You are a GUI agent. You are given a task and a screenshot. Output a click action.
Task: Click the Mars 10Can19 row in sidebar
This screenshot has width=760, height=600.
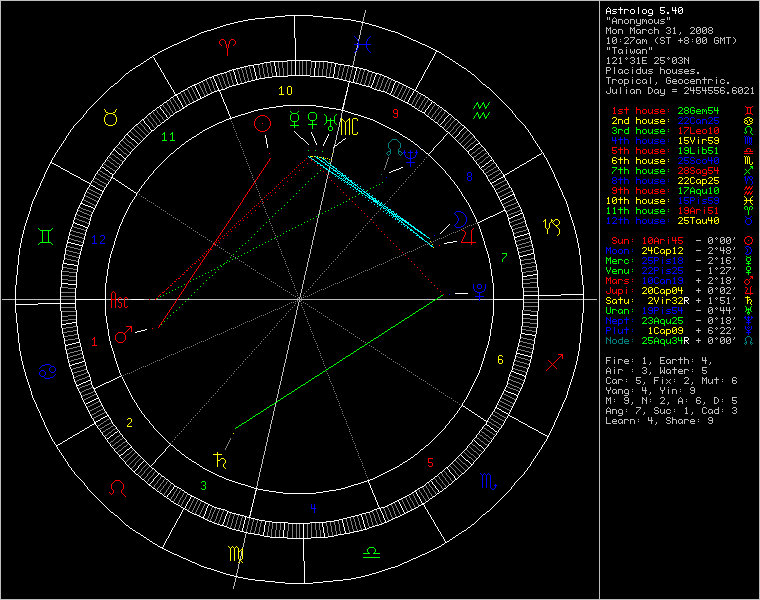click(x=679, y=281)
